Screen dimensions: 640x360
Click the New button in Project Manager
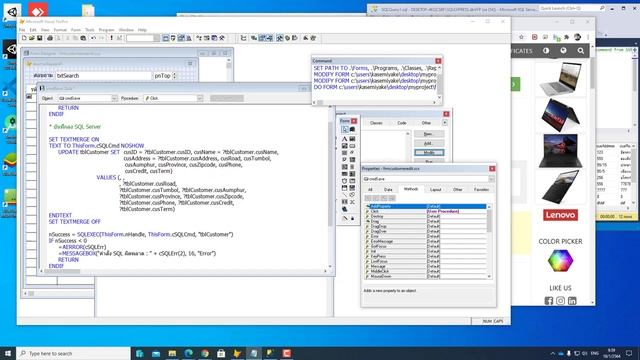pyautogui.click(x=429, y=134)
